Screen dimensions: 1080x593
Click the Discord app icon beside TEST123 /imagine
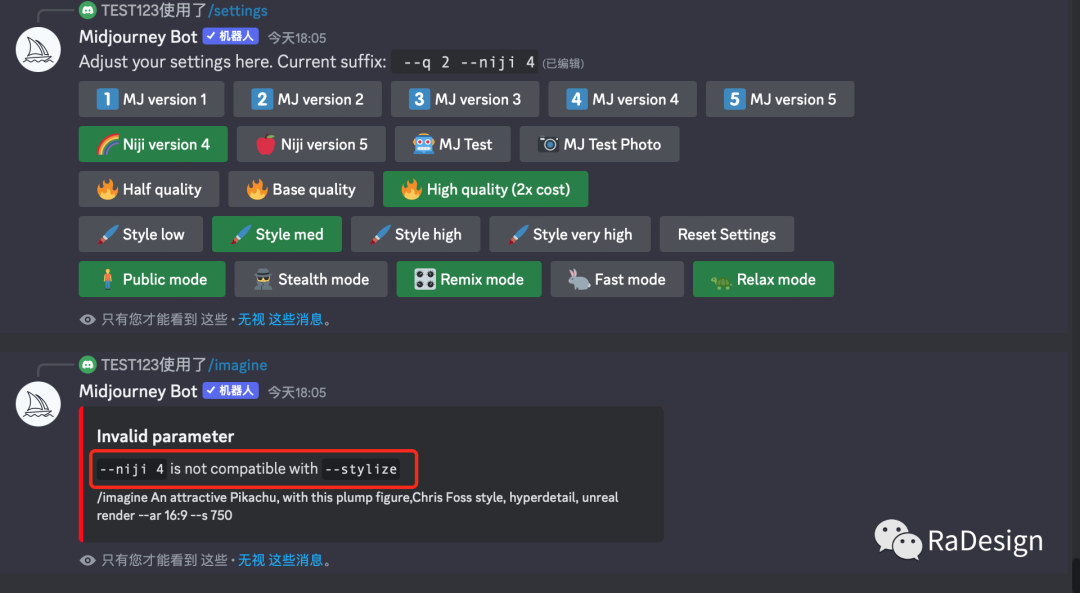(87, 364)
